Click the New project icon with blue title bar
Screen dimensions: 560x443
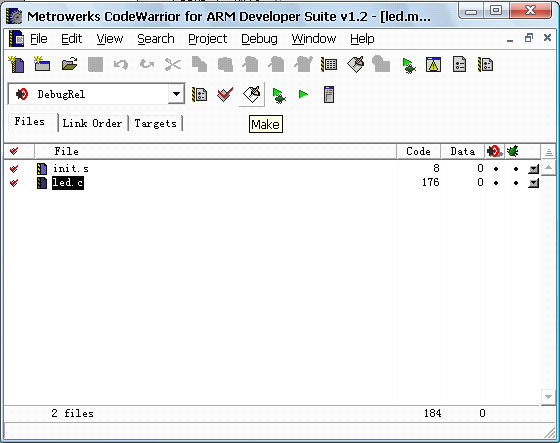click(x=42, y=65)
